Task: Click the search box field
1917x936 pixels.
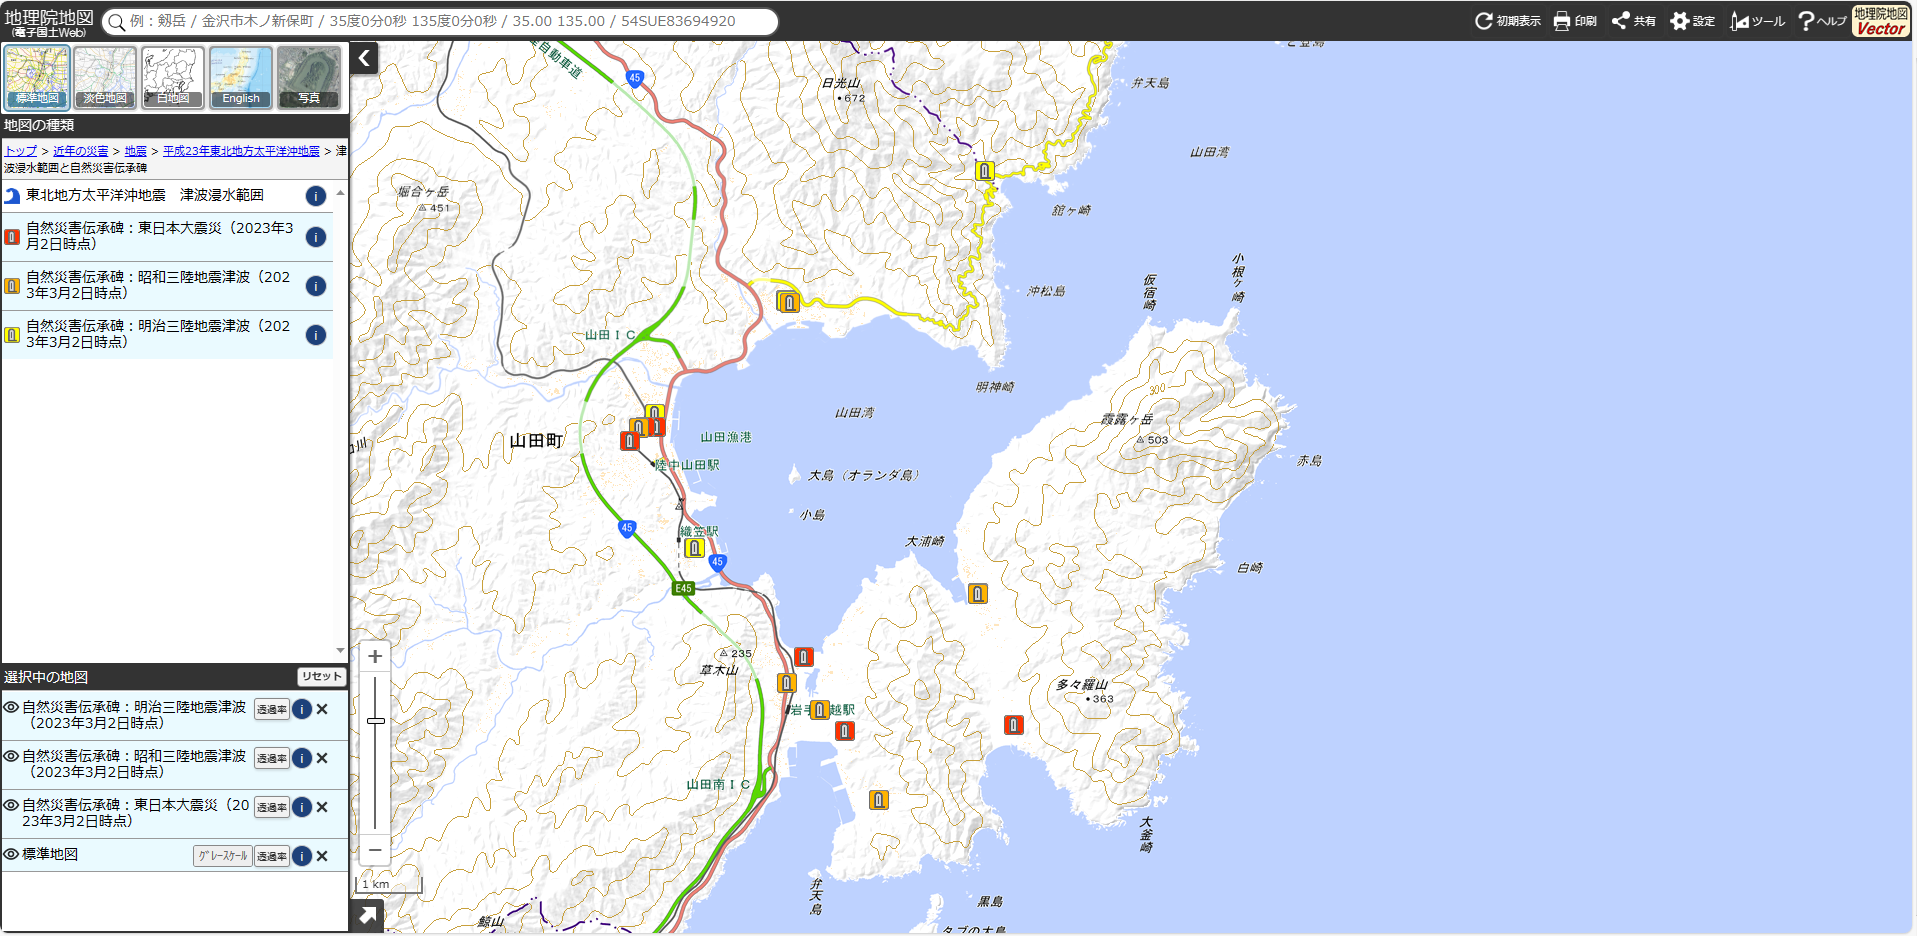Action: coord(440,21)
